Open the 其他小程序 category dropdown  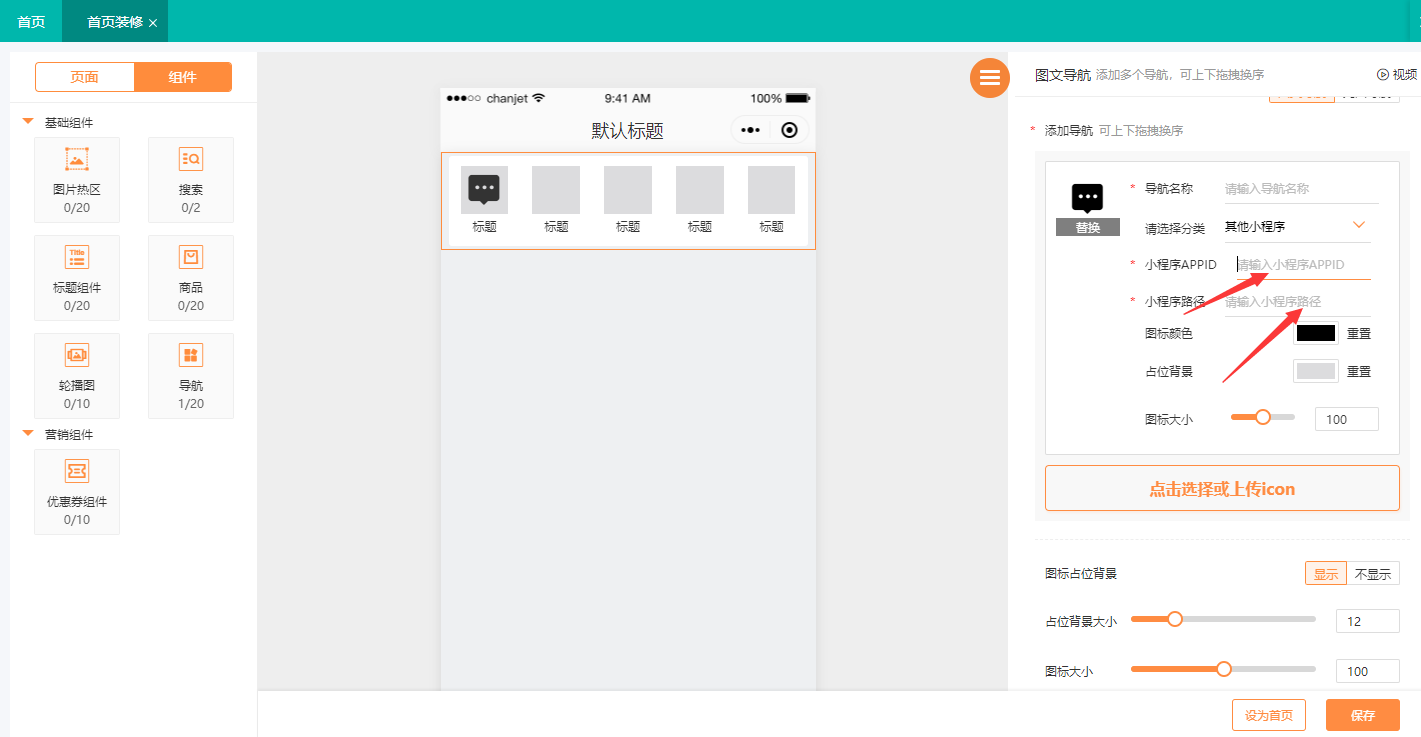[x=1297, y=226]
